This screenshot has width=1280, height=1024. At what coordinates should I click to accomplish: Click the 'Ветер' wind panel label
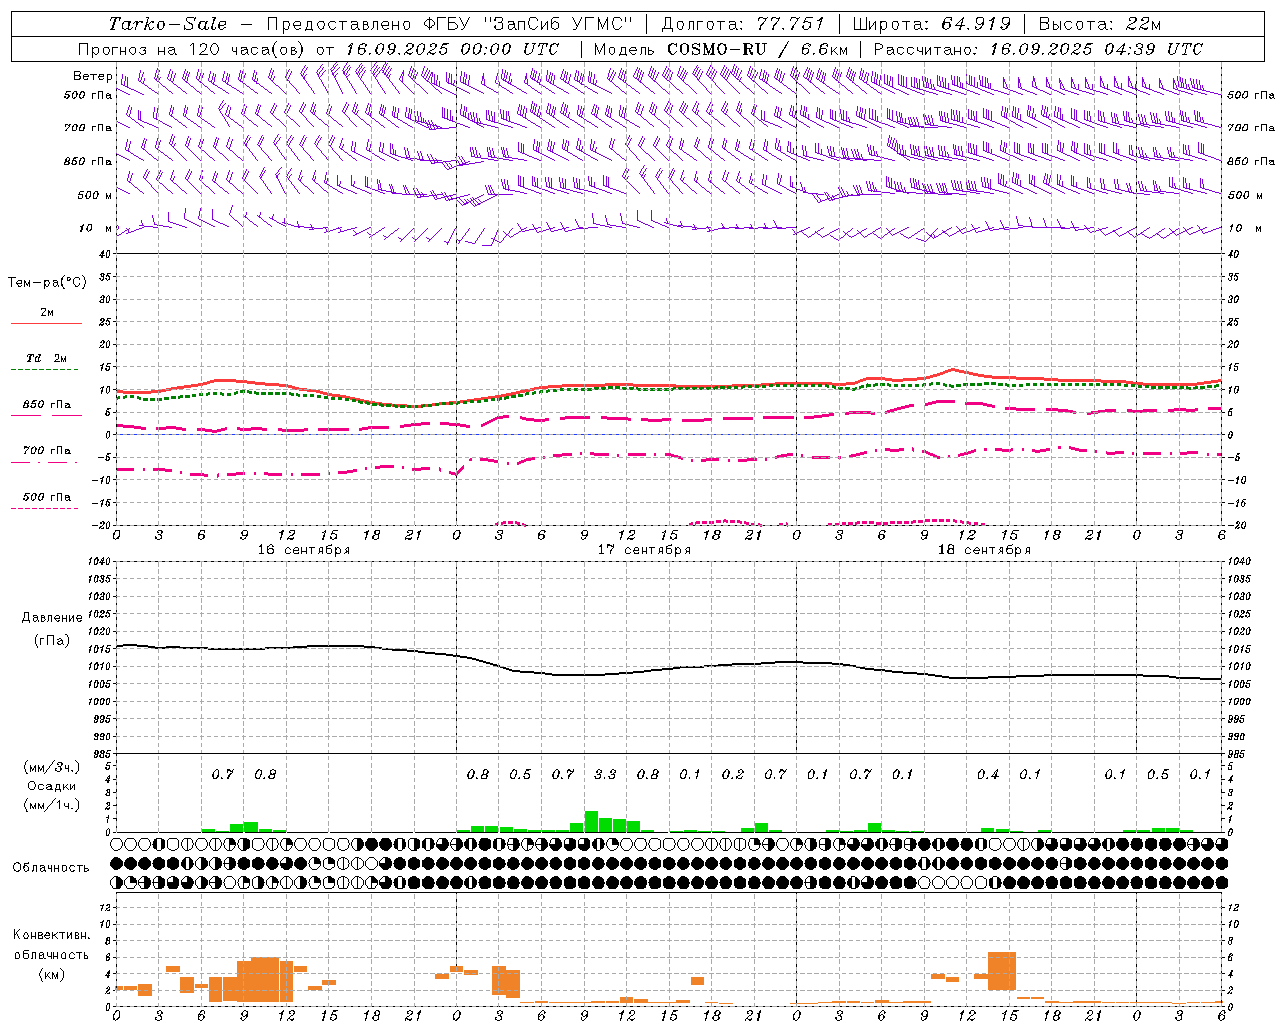tap(93, 76)
